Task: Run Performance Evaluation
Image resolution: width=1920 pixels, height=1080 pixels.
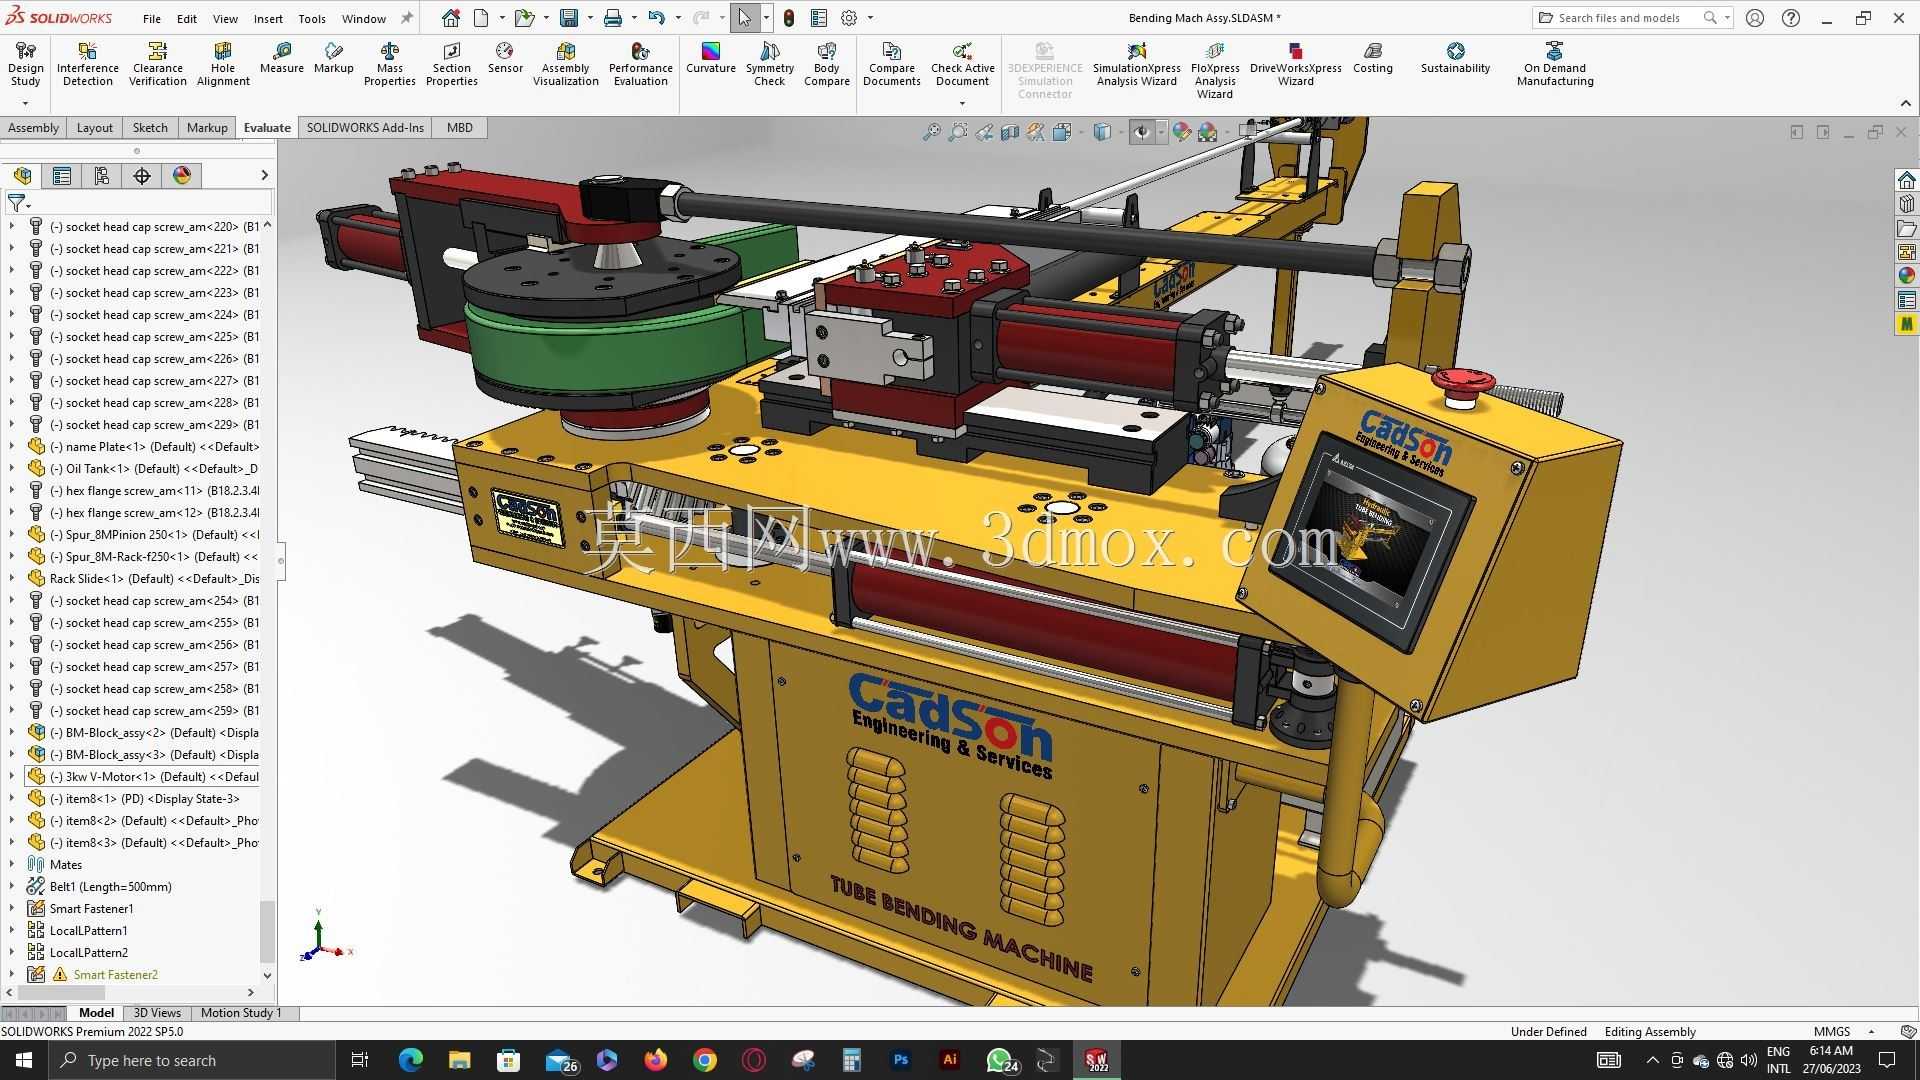Action: 641,64
